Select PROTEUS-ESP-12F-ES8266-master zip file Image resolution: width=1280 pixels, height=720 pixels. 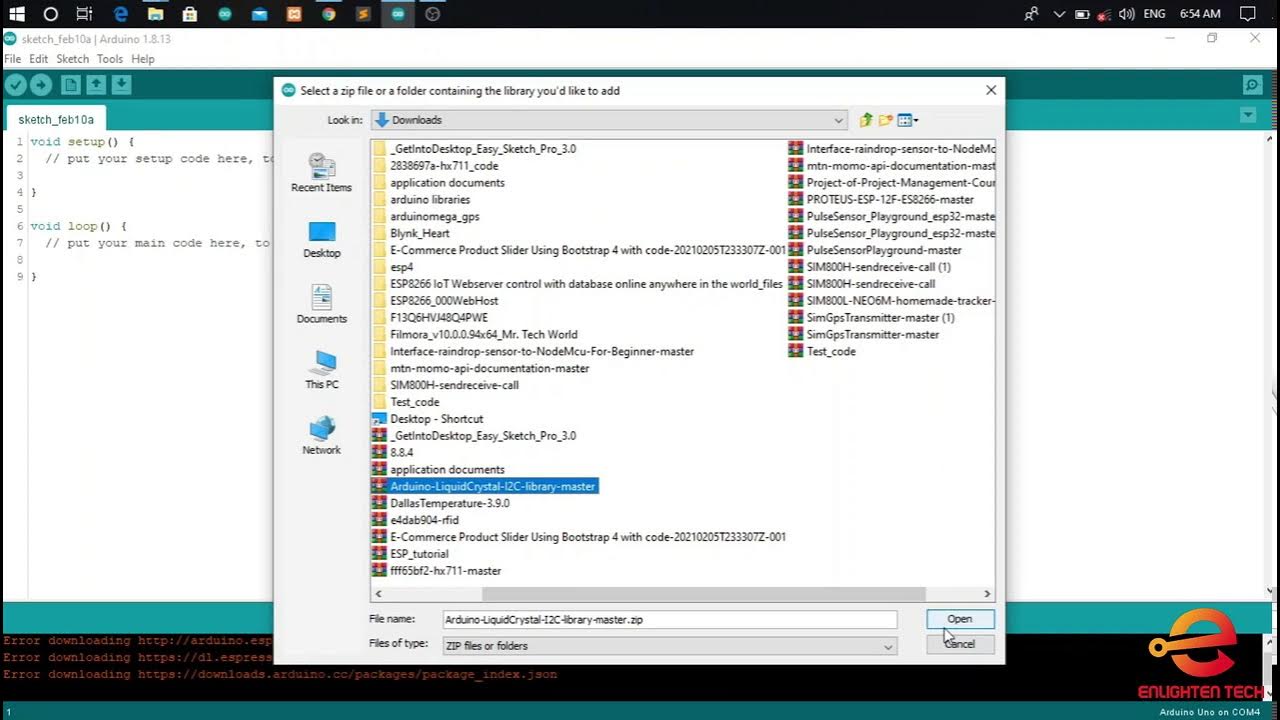(x=881, y=200)
